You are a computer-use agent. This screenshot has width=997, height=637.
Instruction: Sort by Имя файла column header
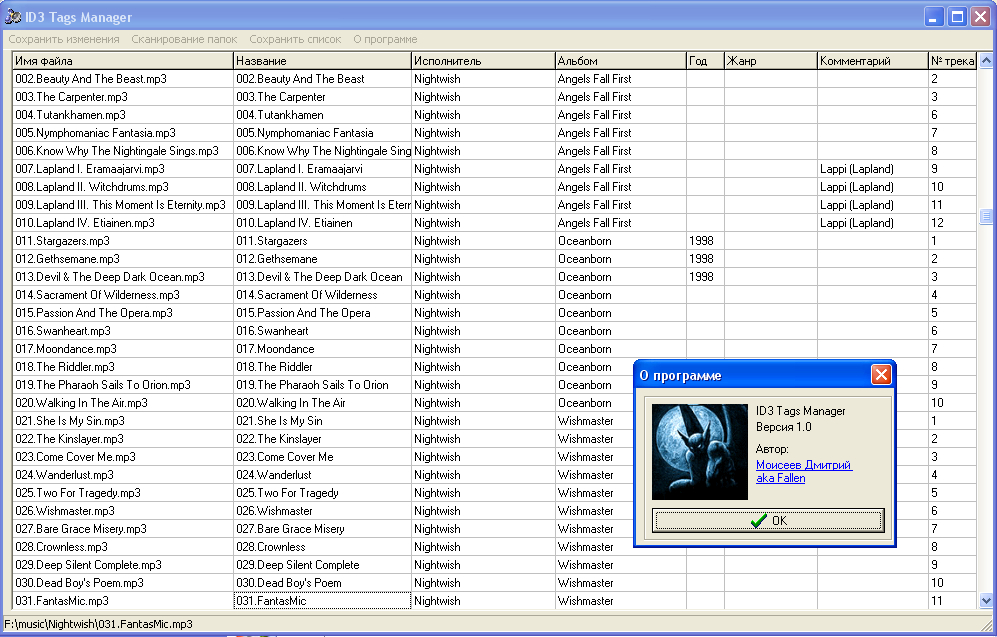[123, 61]
